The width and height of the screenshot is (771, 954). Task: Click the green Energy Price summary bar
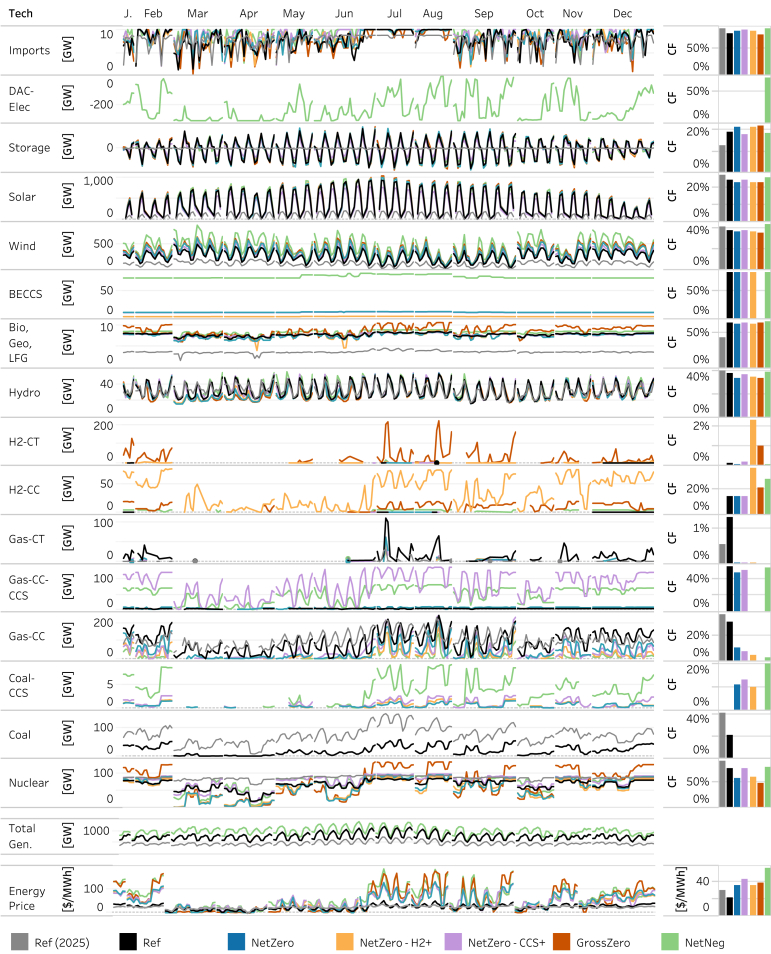pyautogui.click(x=767, y=891)
